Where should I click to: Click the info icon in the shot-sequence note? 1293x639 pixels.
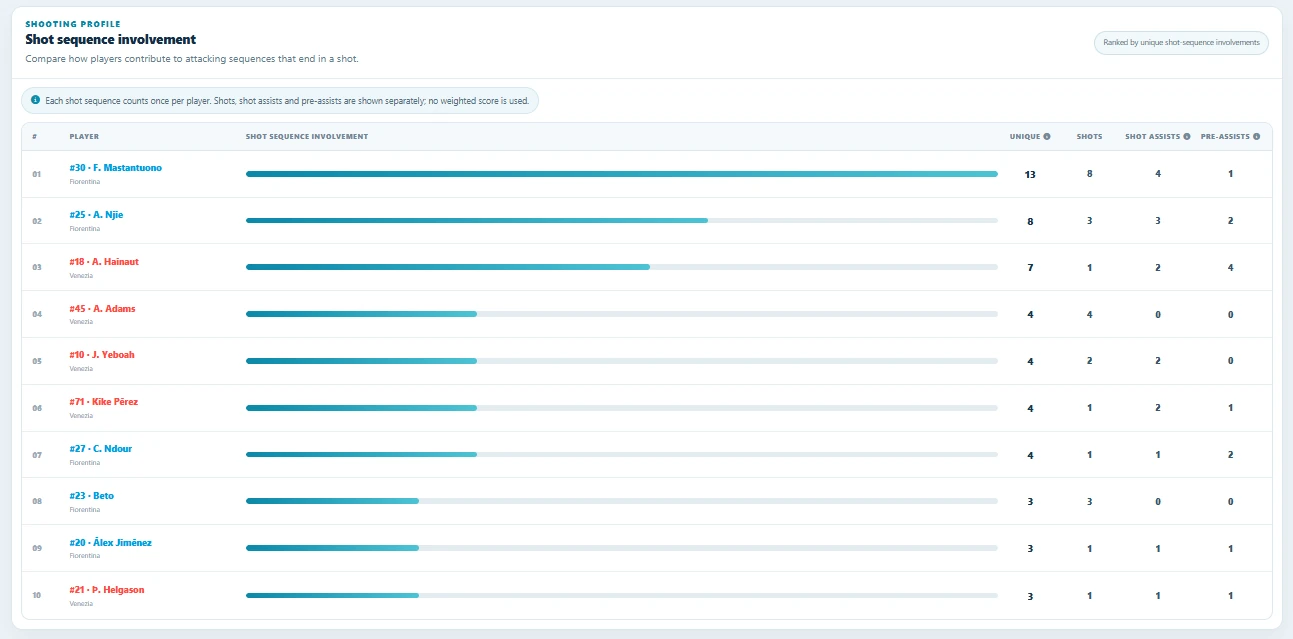click(36, 100)
